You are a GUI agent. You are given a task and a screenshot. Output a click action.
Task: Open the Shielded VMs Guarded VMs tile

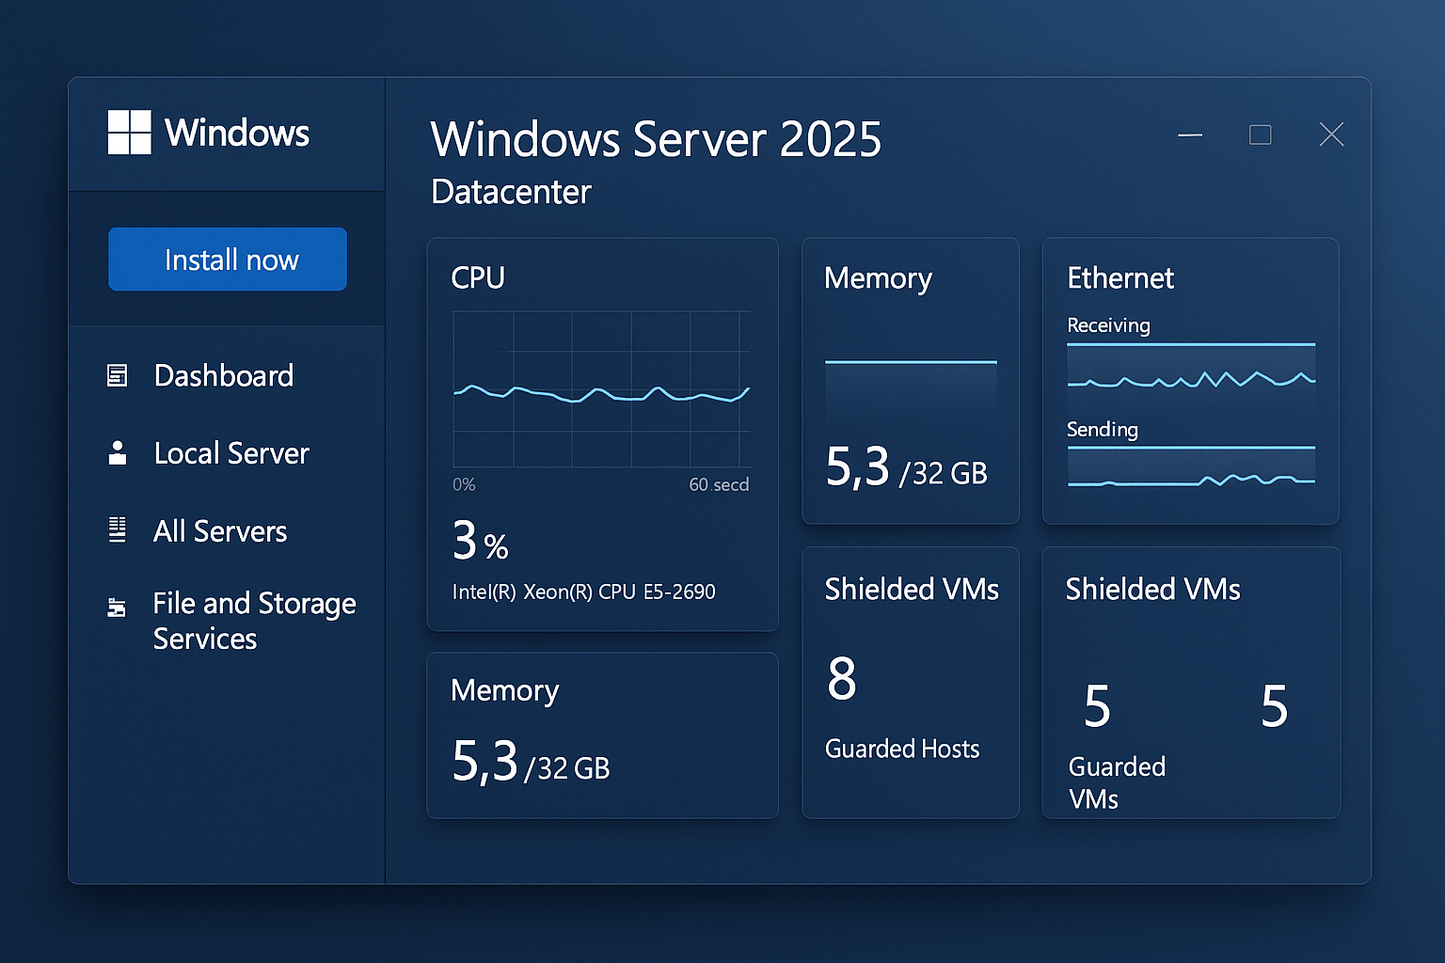click(x=1190, y=682)
